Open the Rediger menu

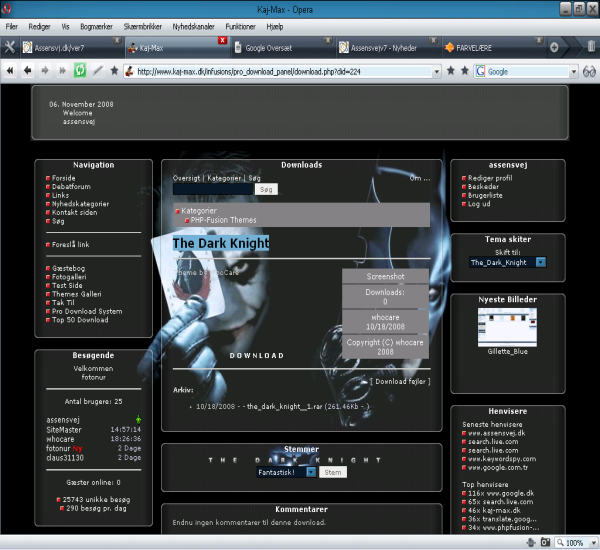point(39,26)
